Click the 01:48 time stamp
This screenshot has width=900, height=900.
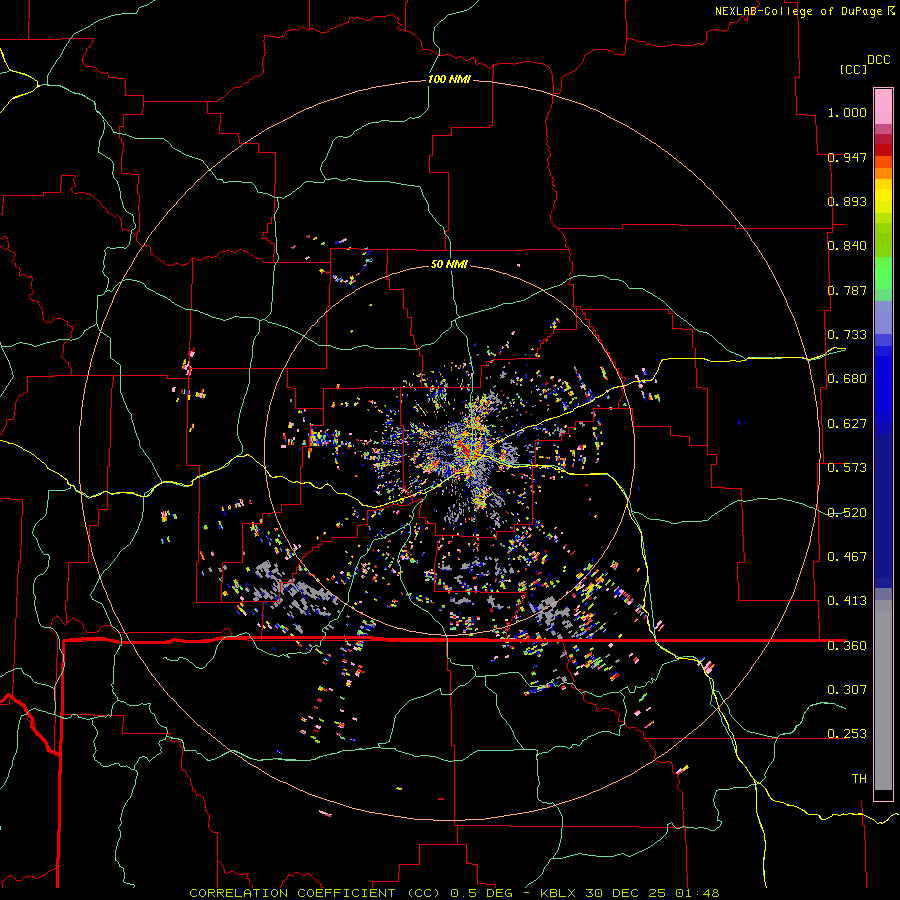(x=697, y=893)
